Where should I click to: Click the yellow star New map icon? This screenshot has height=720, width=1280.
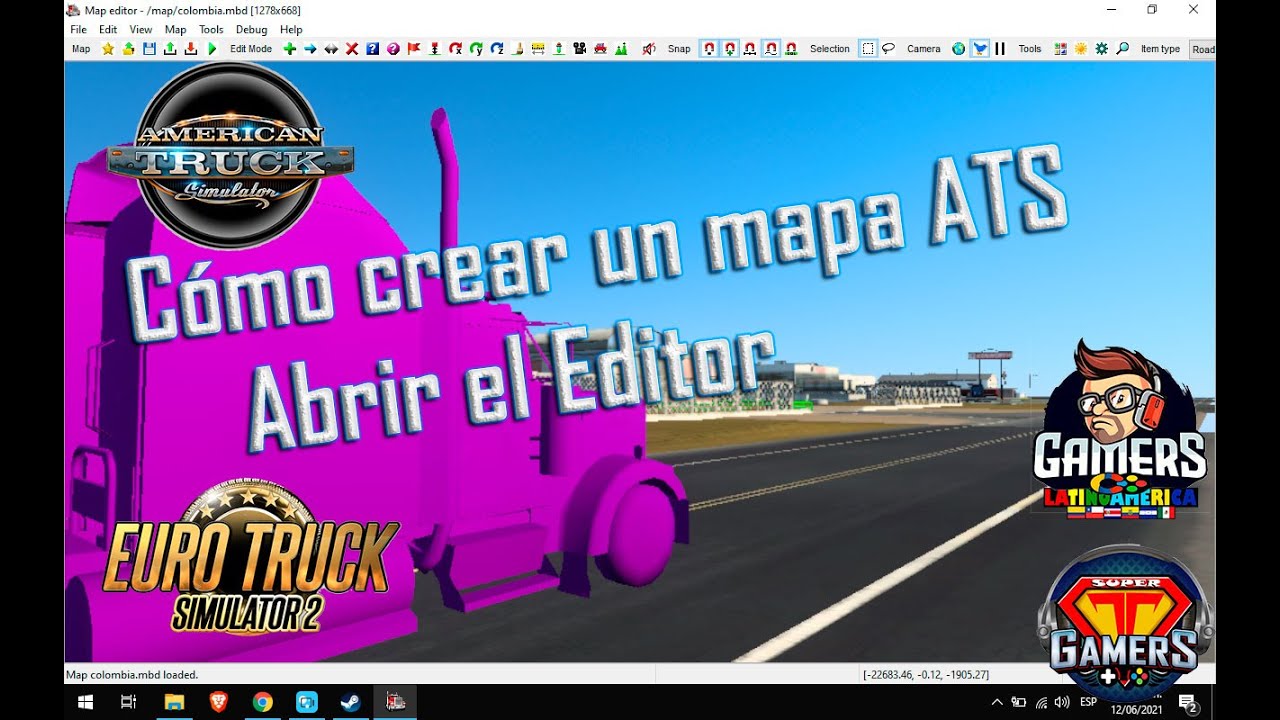[x=108, y=48]
